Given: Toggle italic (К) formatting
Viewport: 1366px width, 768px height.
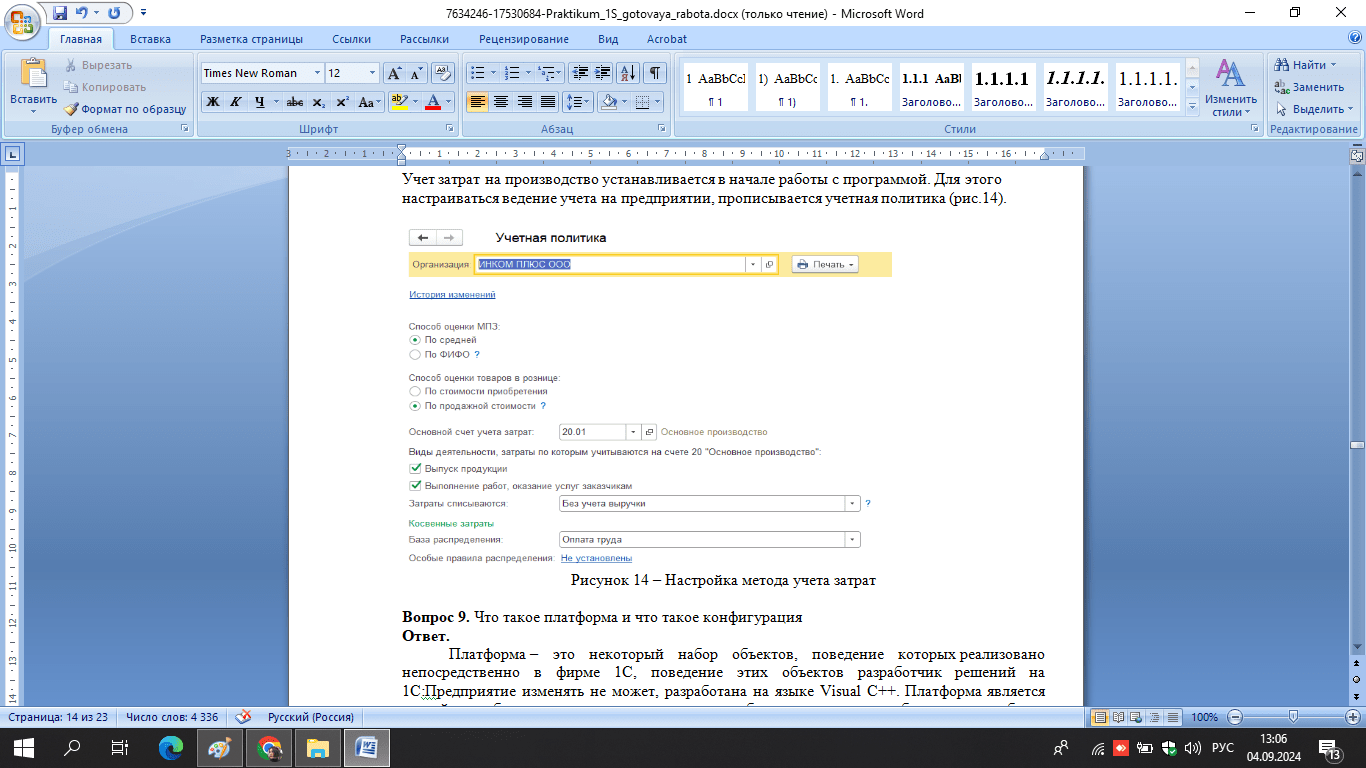Looking at the screenshot, I should pos(236,102).
